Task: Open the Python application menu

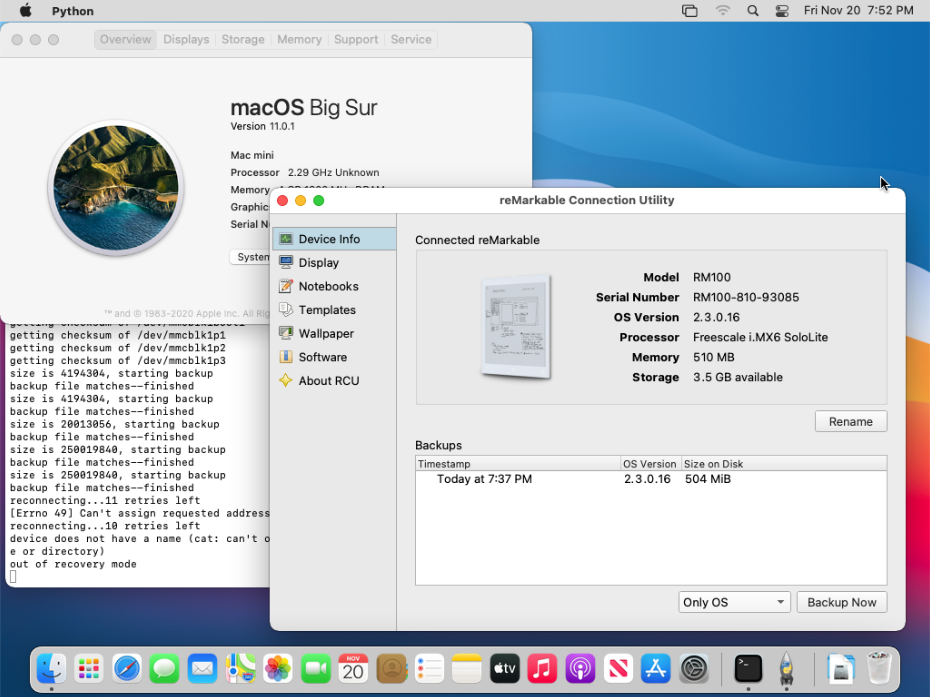Action: coord(72,11)
